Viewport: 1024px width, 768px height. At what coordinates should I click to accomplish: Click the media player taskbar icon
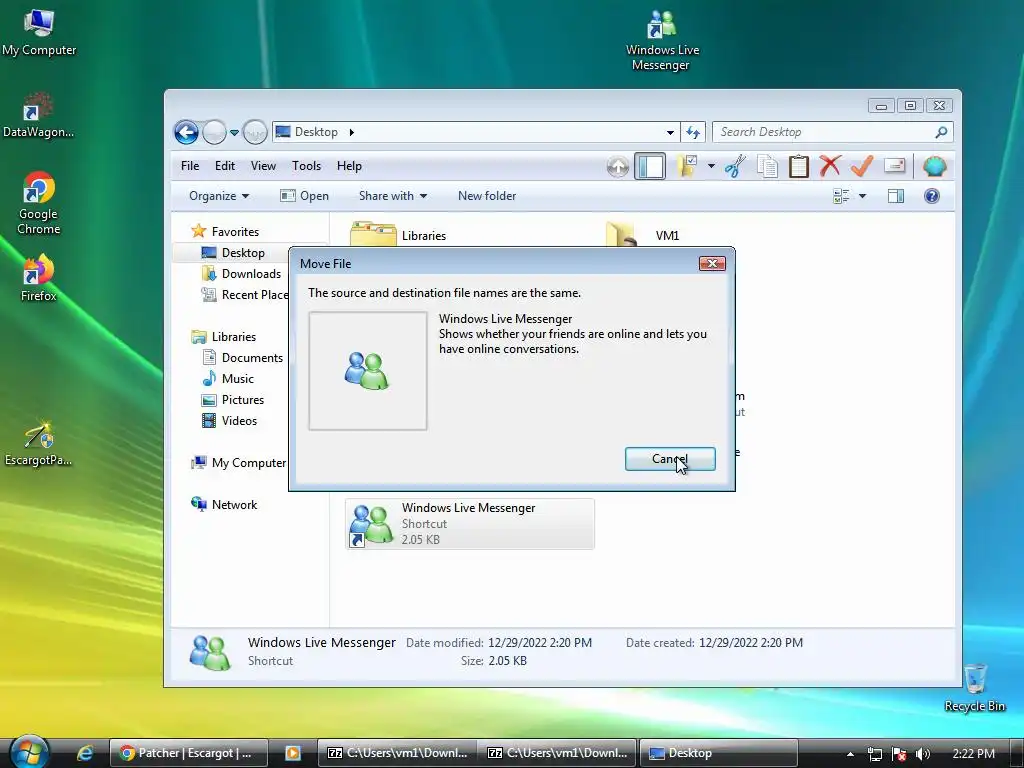(293, 753)
